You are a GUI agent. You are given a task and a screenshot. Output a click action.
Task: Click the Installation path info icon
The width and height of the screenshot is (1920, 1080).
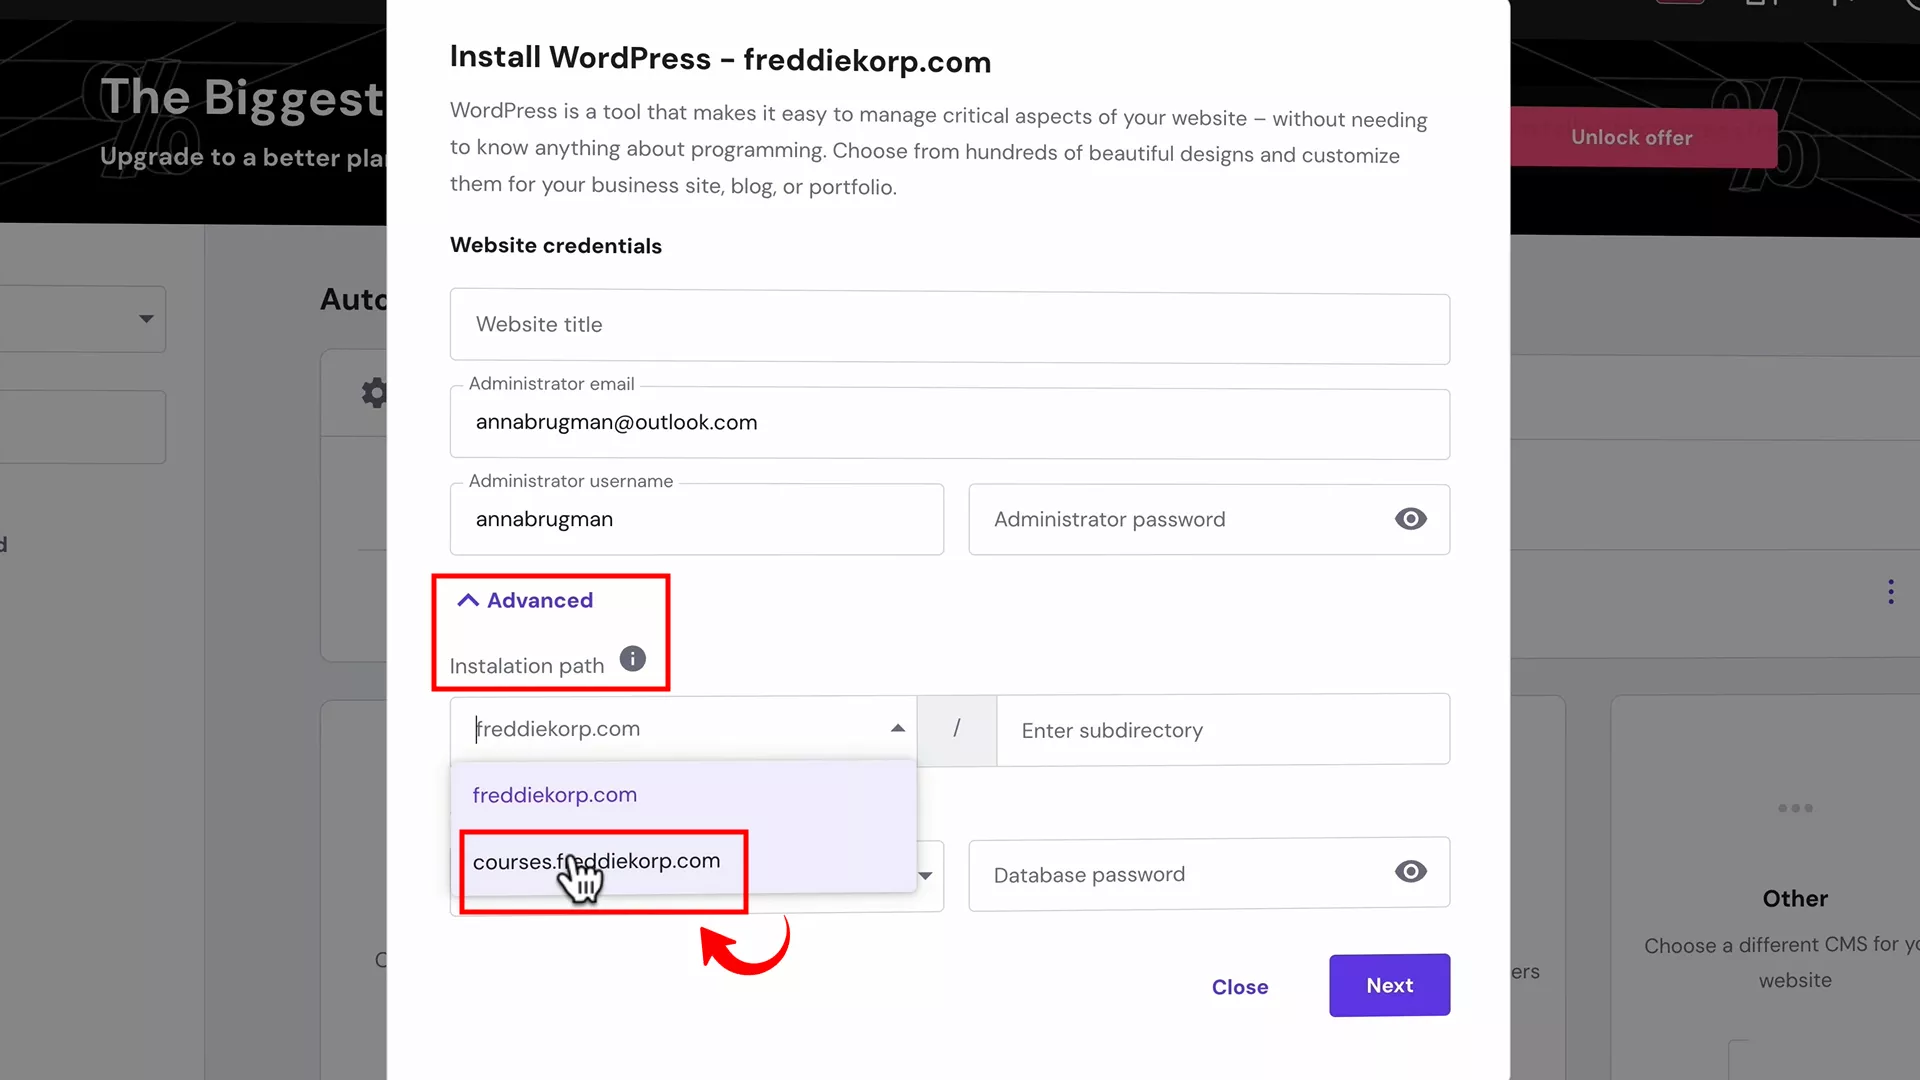pyautogui.click(x=632, y=658)
